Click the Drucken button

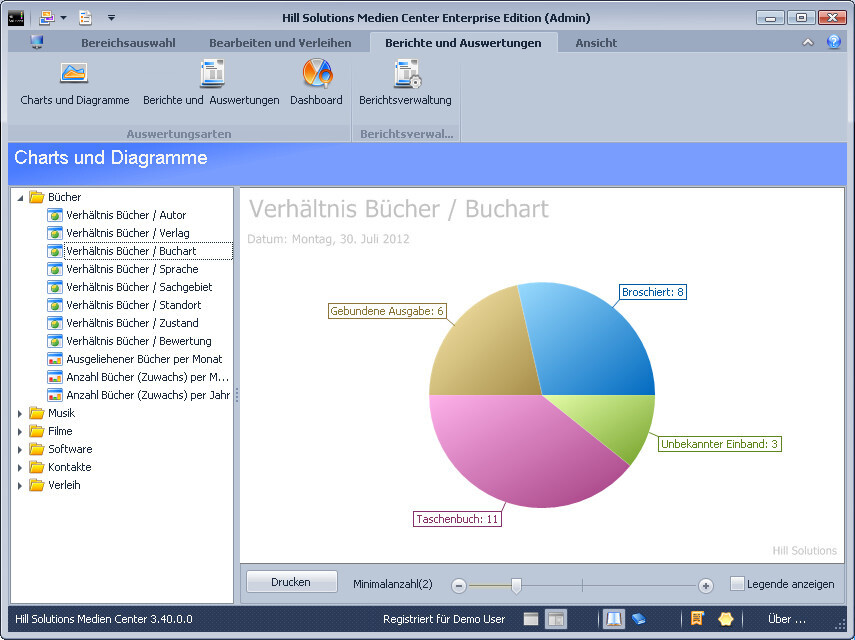291,582
